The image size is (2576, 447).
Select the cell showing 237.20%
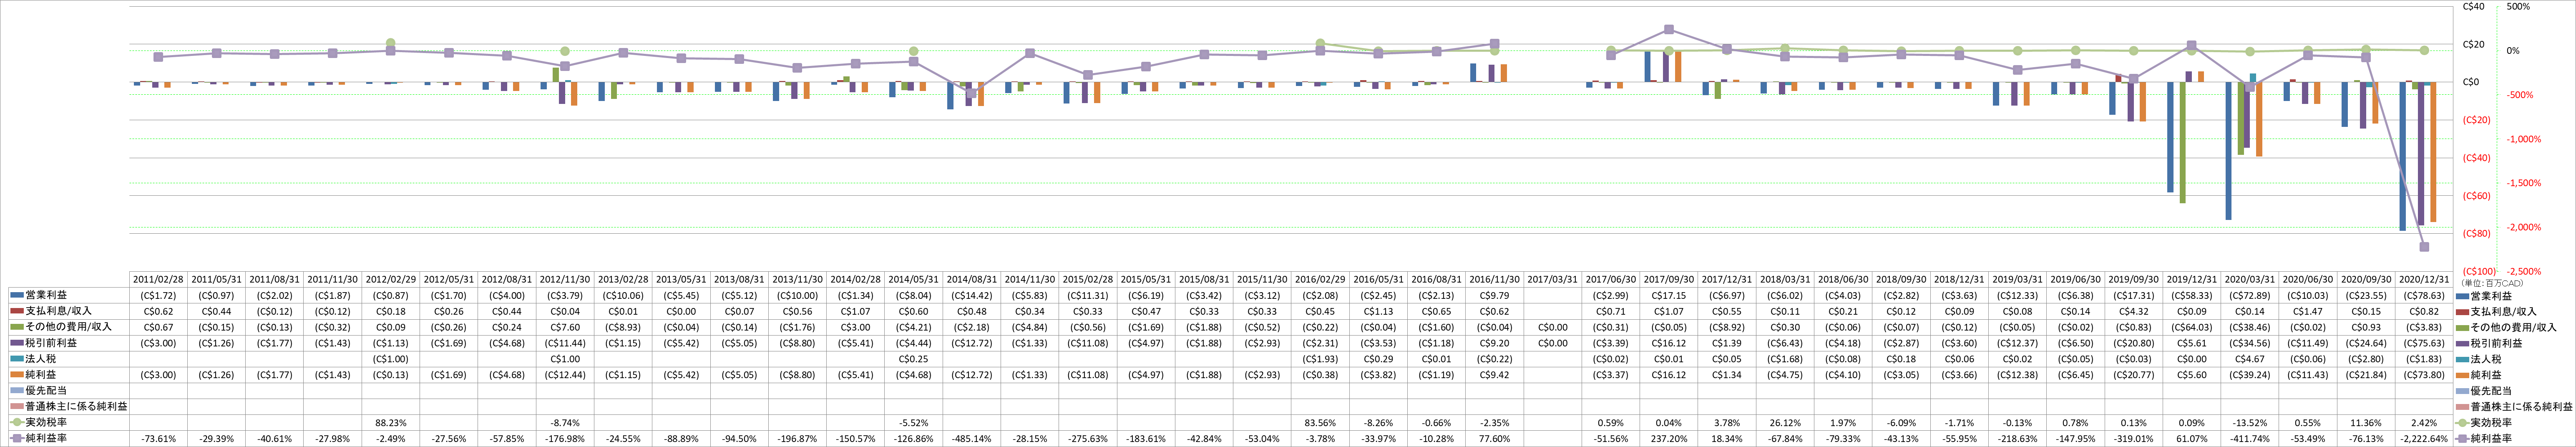(x=1669, y=439)
